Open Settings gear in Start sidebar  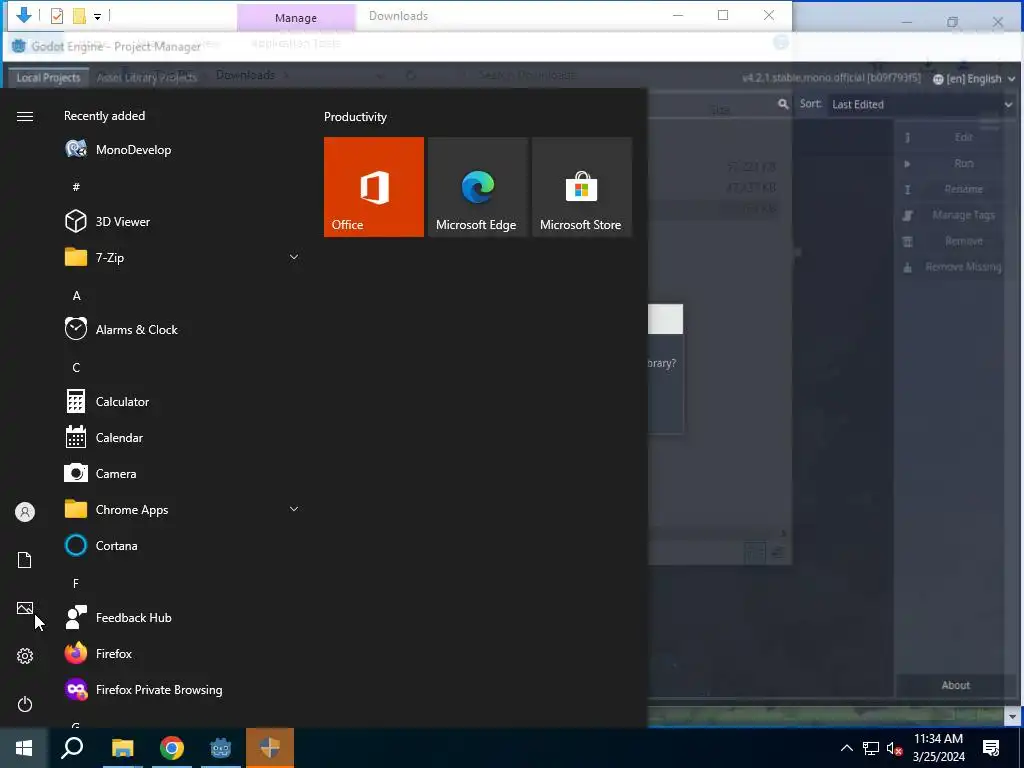click(x=25, y=656)
